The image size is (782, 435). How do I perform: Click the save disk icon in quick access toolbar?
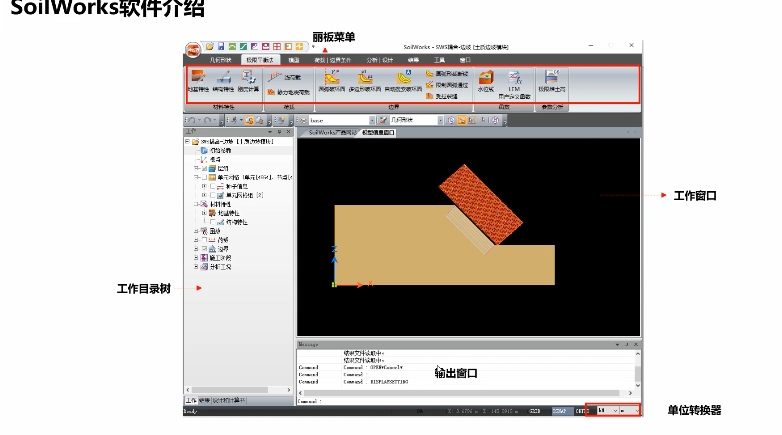[221, 46]
